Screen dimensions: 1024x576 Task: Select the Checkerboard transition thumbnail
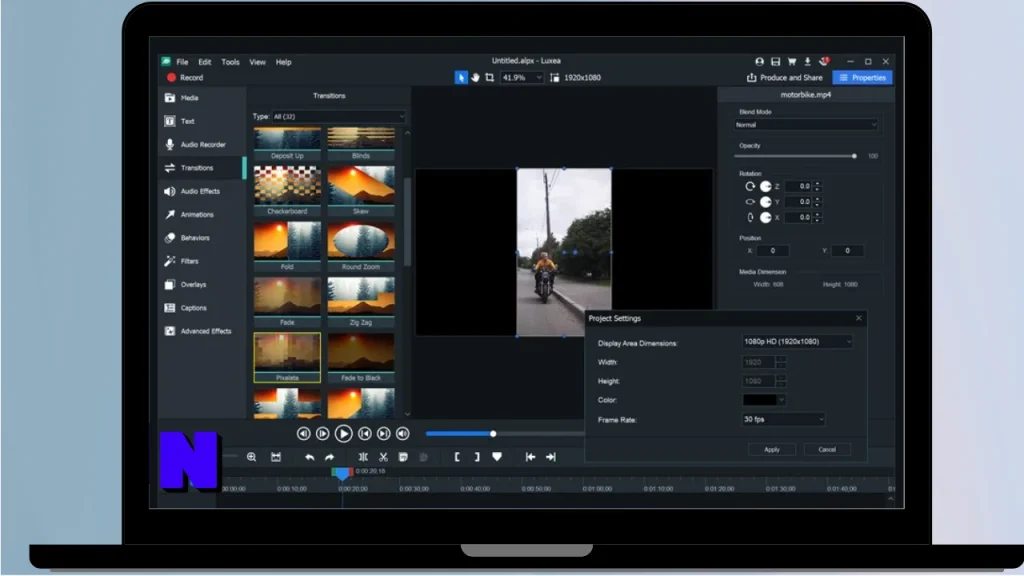pos(287,191)
